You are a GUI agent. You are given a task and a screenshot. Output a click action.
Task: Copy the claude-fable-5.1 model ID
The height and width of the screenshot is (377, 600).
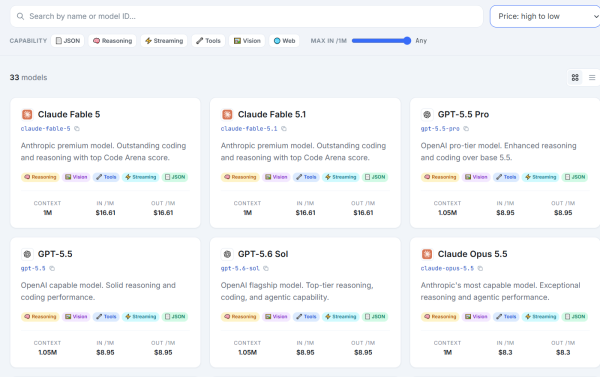click(284, 129)
